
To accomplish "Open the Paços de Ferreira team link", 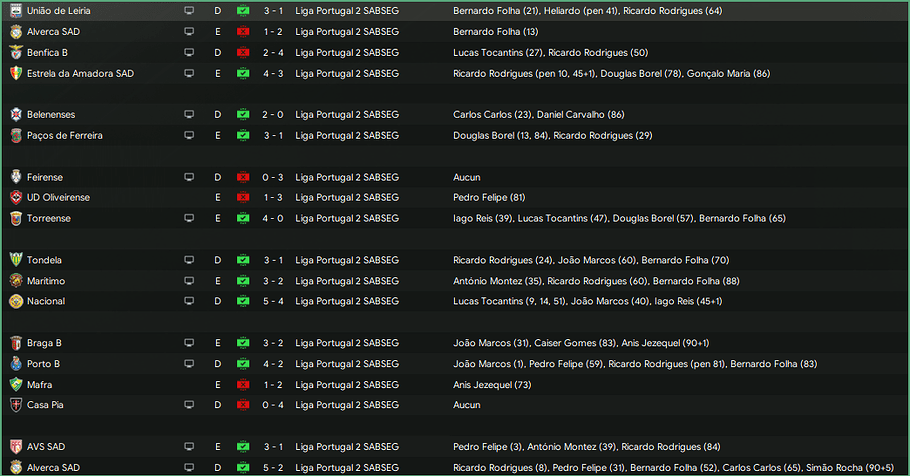I will pyautogui.click(x=65, y=135).
